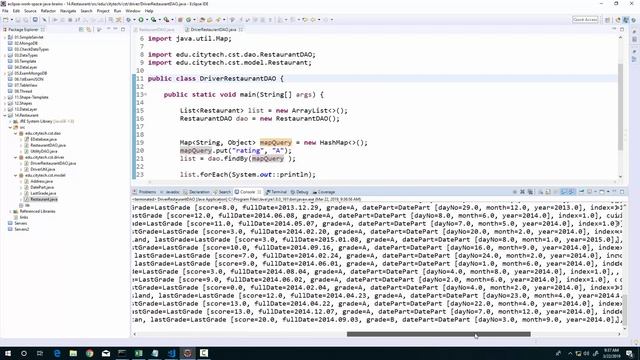Toggle Scroll Lock in Console toolbar
The image size is (640, 360).
(x=548, y=192)
